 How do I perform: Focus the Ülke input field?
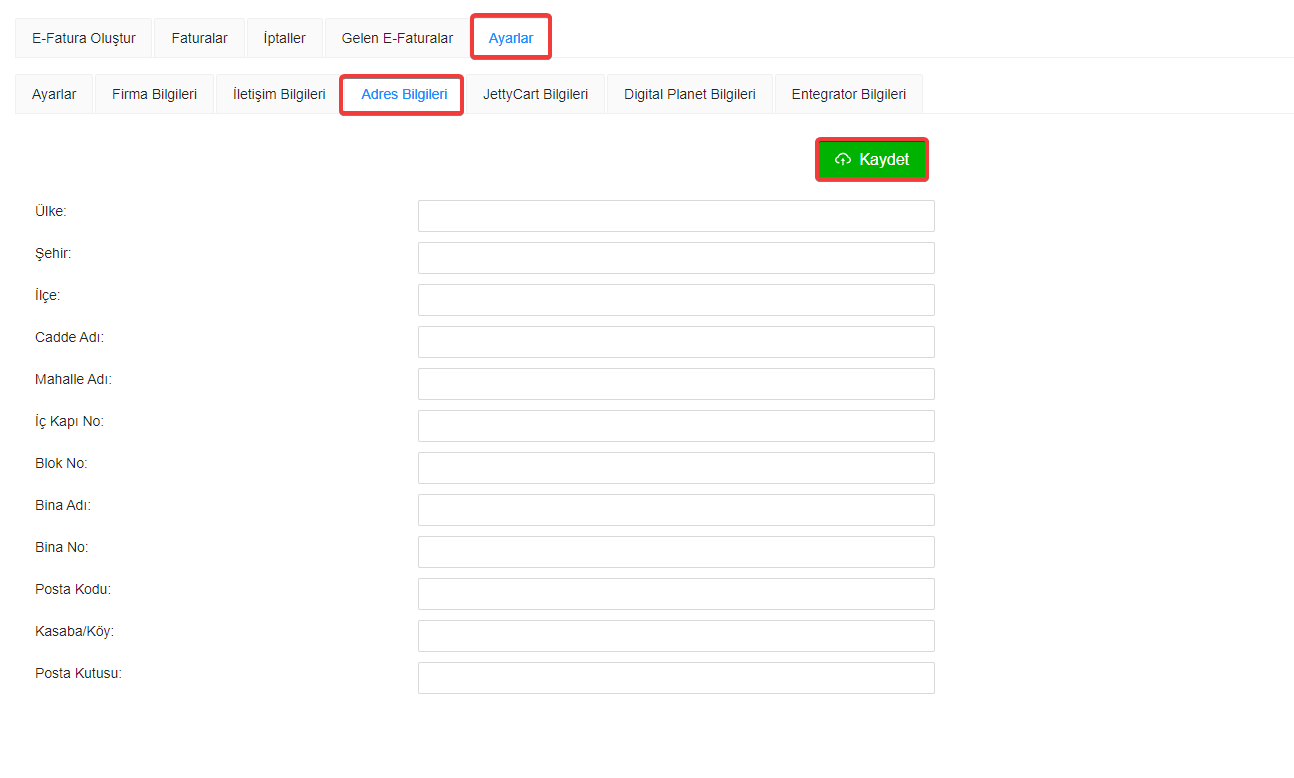pyautogui.click(x=676, y=216)
